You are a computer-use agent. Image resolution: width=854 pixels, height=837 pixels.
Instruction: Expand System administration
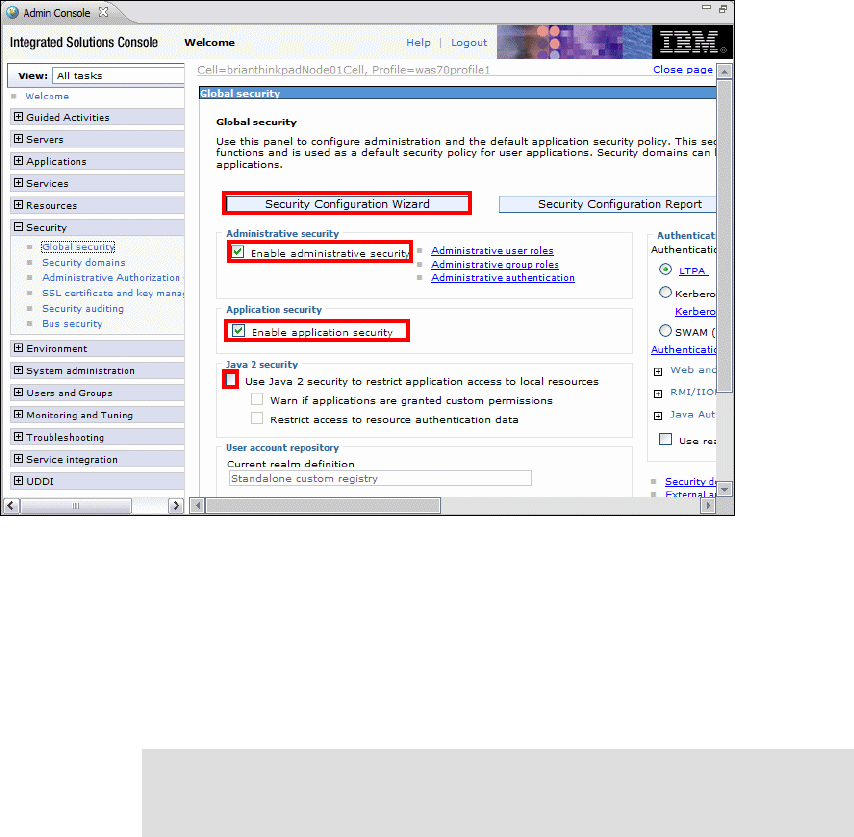pos(19,370)
